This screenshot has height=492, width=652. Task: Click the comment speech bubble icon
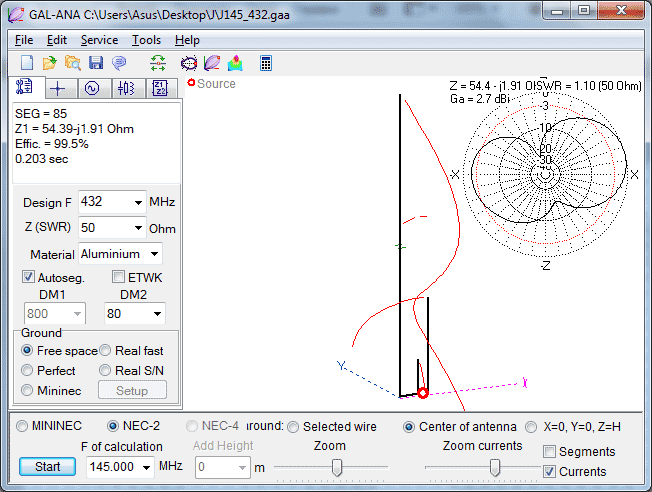[x=119, y=63]
